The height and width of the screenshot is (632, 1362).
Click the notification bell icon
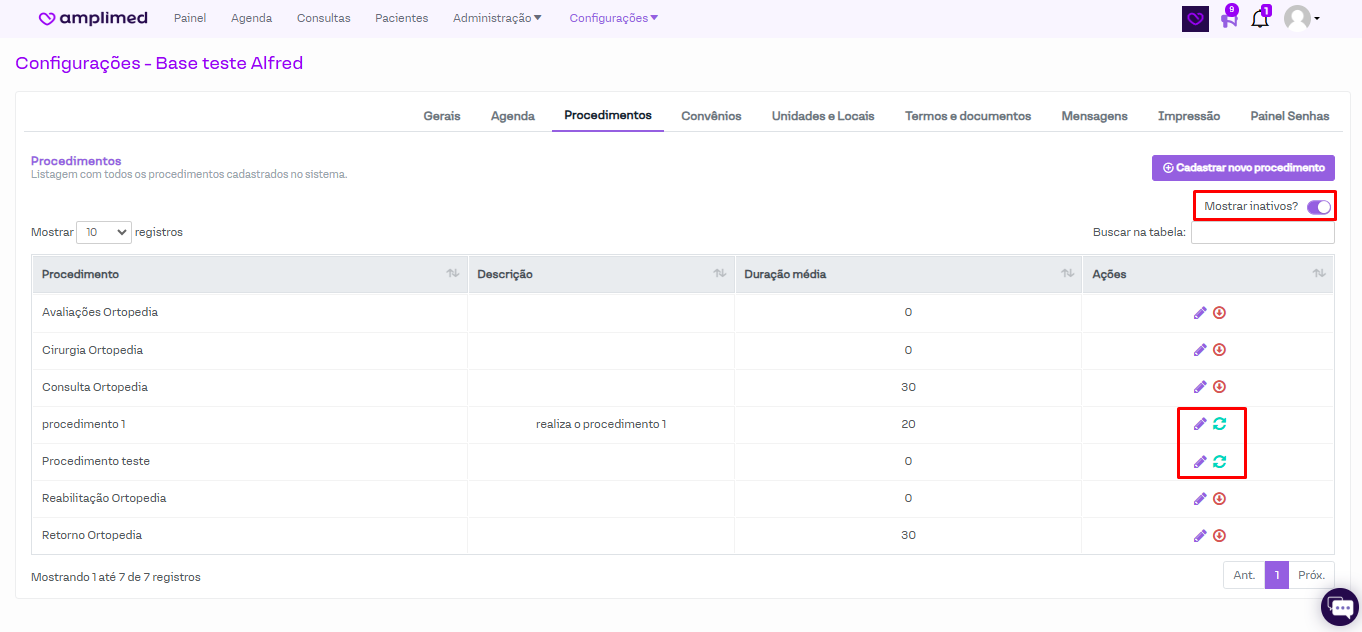pyautogui.click(x=1260, y=19)
